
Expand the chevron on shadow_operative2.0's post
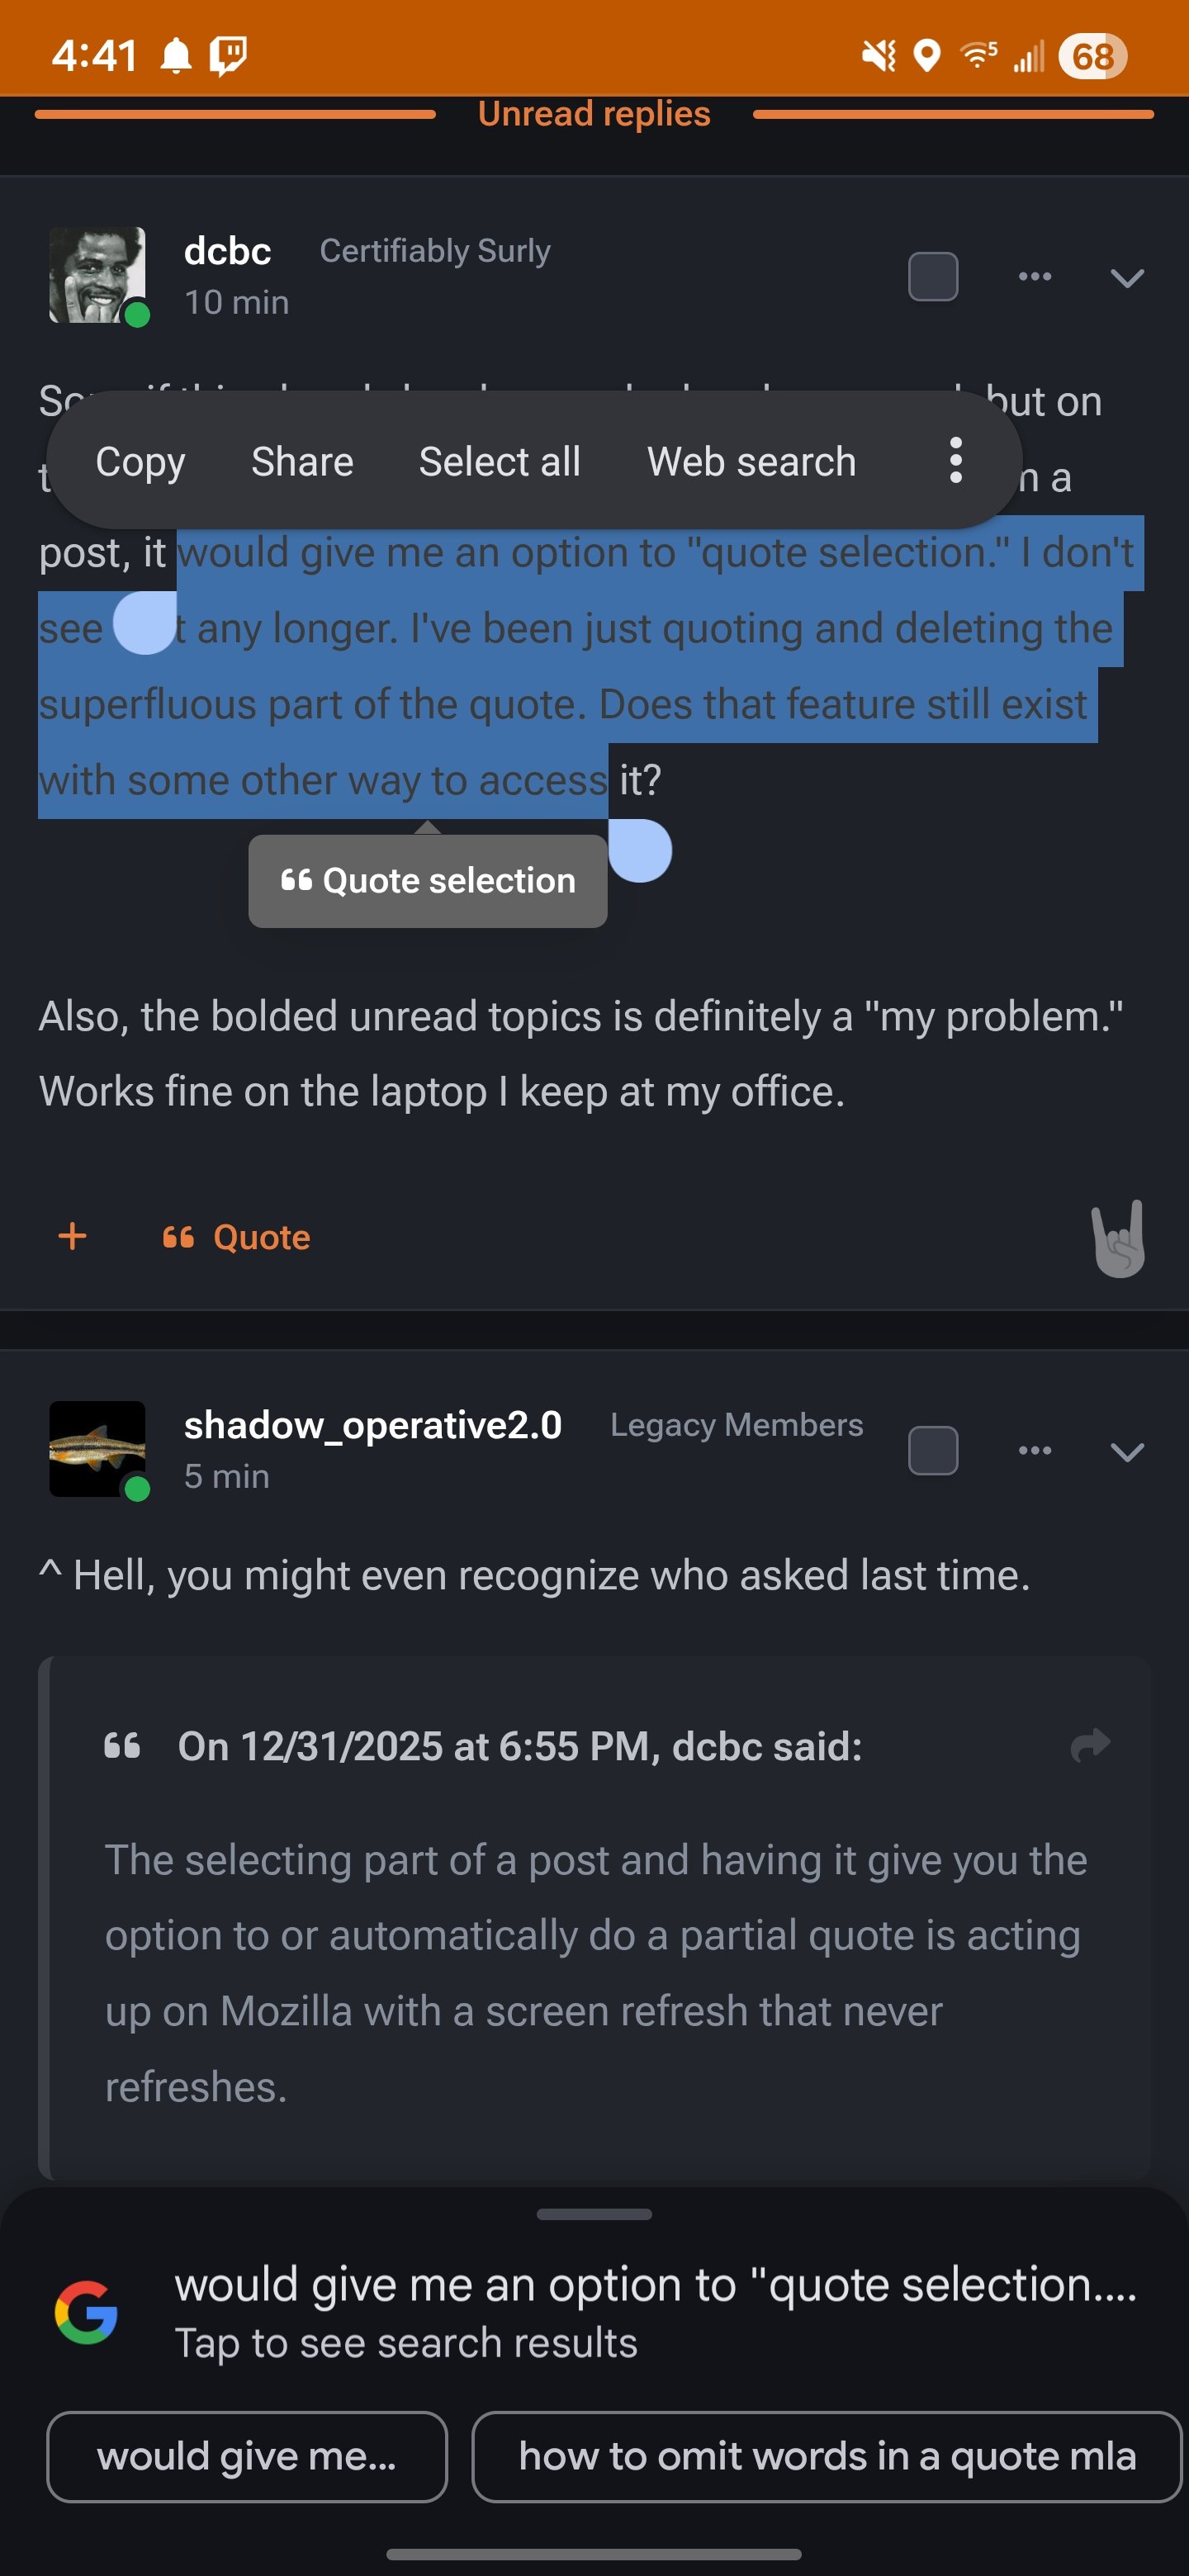pyautogui.click(x=1126, y=1452)
